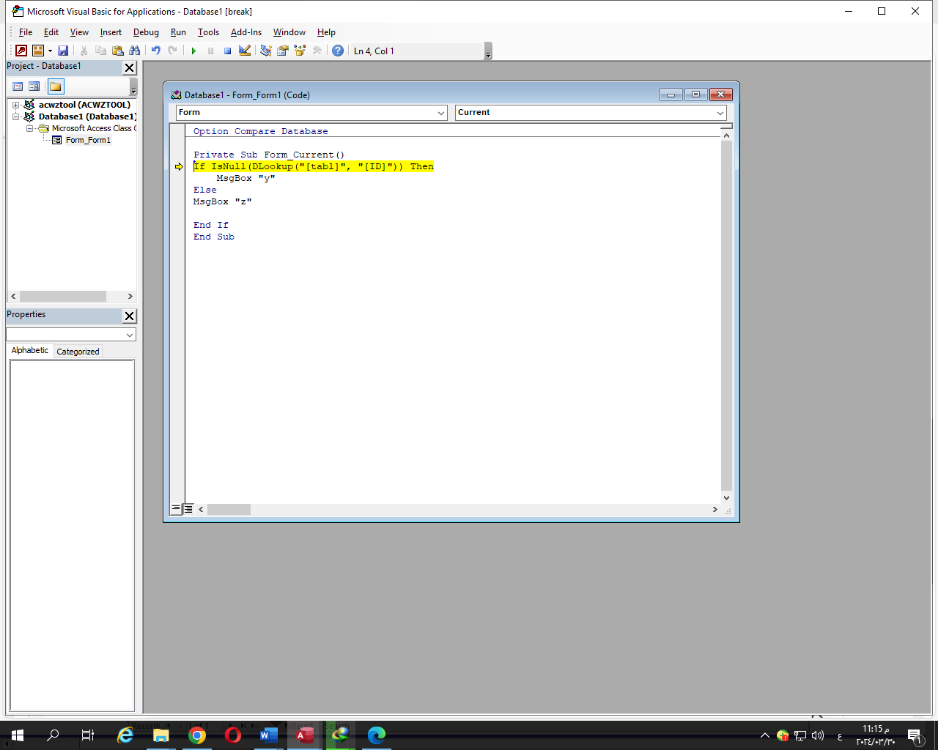
Task: Select Form_Form1 in the project tree
Action: [88, 140]
